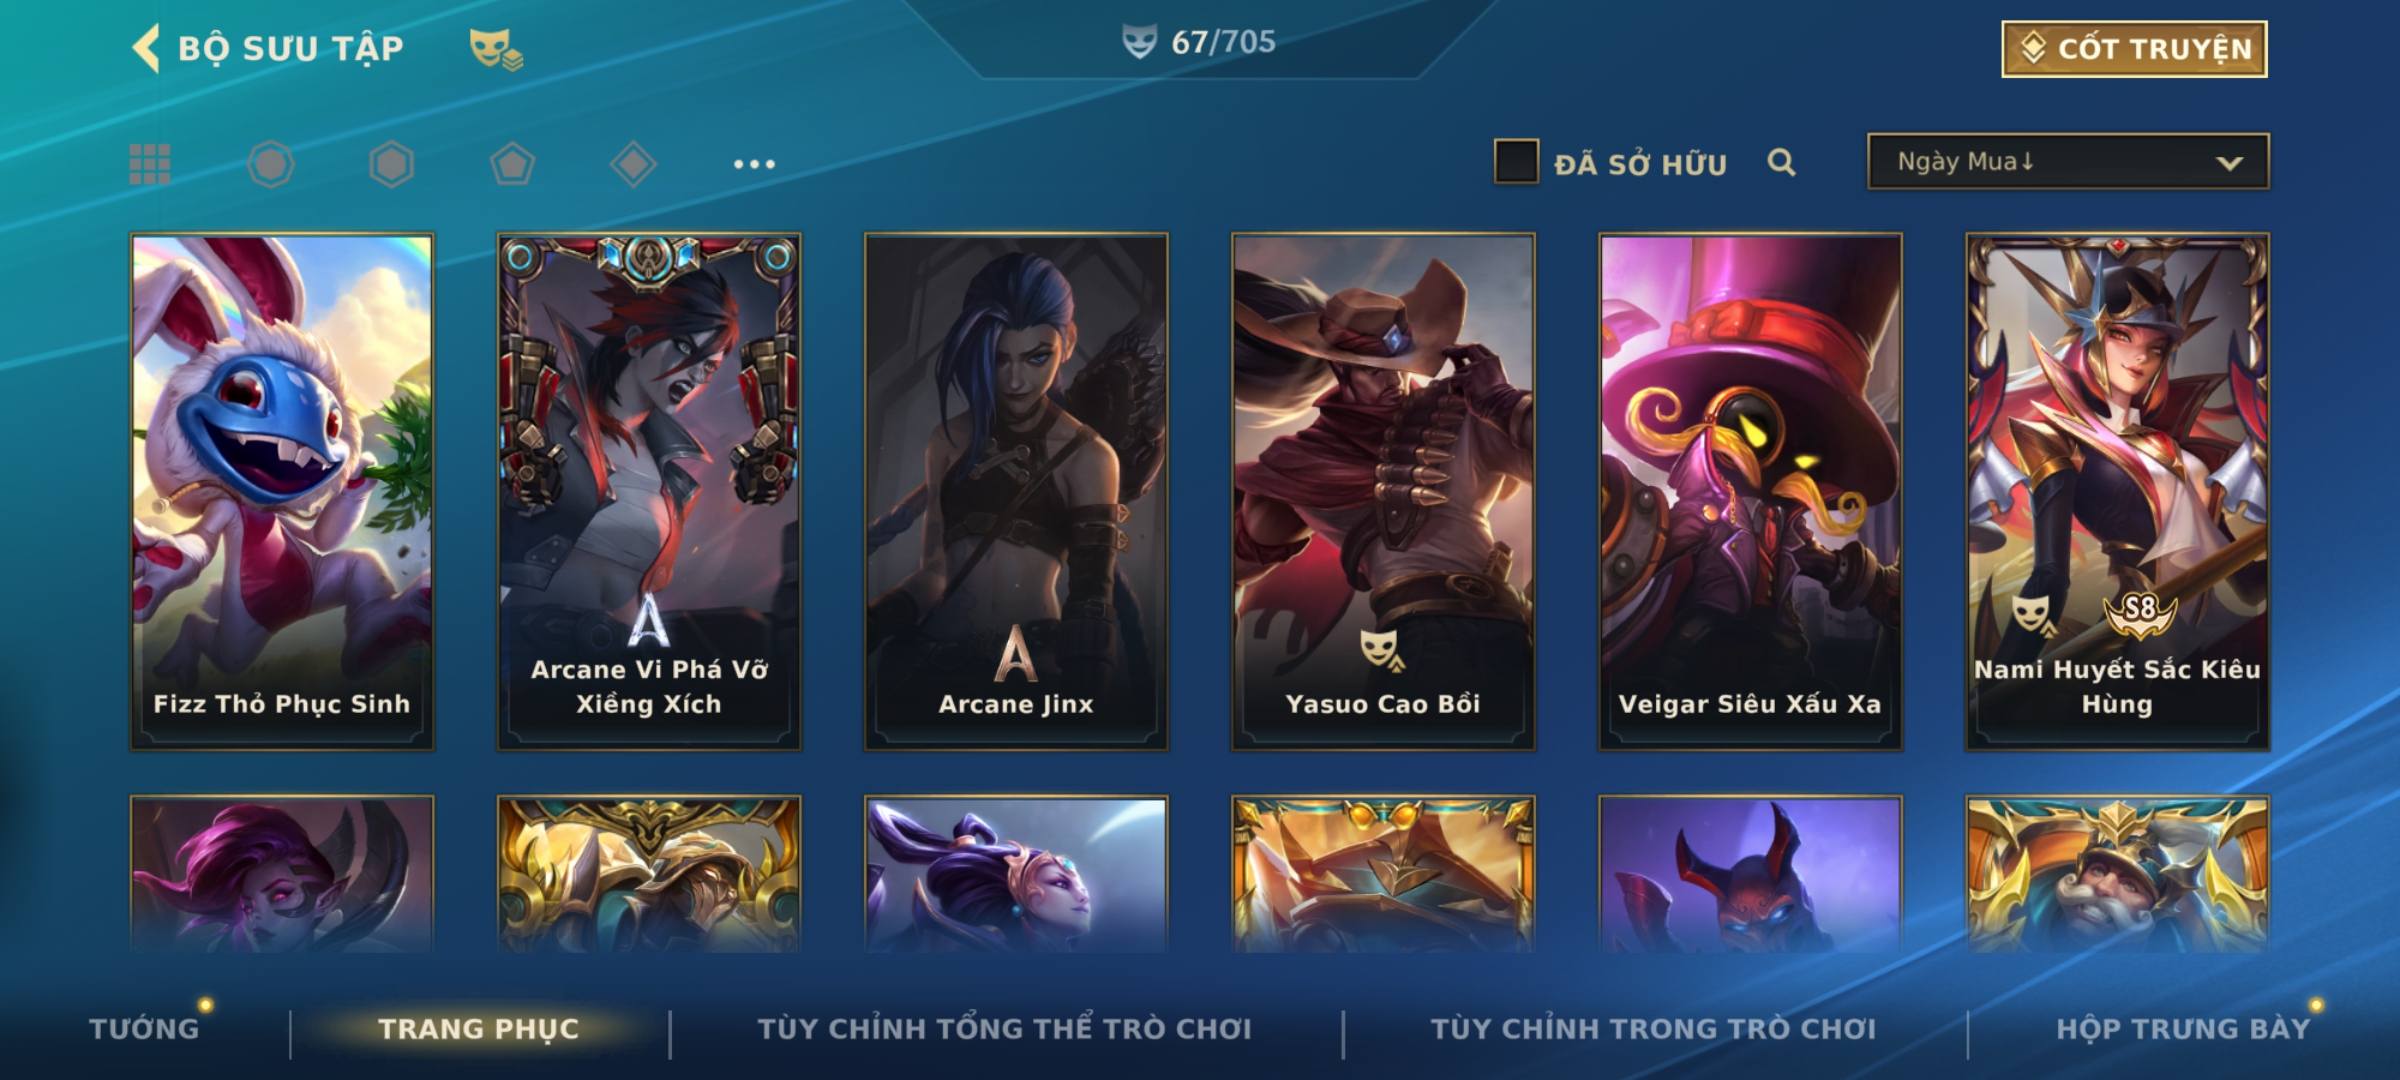Viewport: 2400px width, 1080px height.
Task: Open the Cốt Truyện button
Action: [2134, 49]
